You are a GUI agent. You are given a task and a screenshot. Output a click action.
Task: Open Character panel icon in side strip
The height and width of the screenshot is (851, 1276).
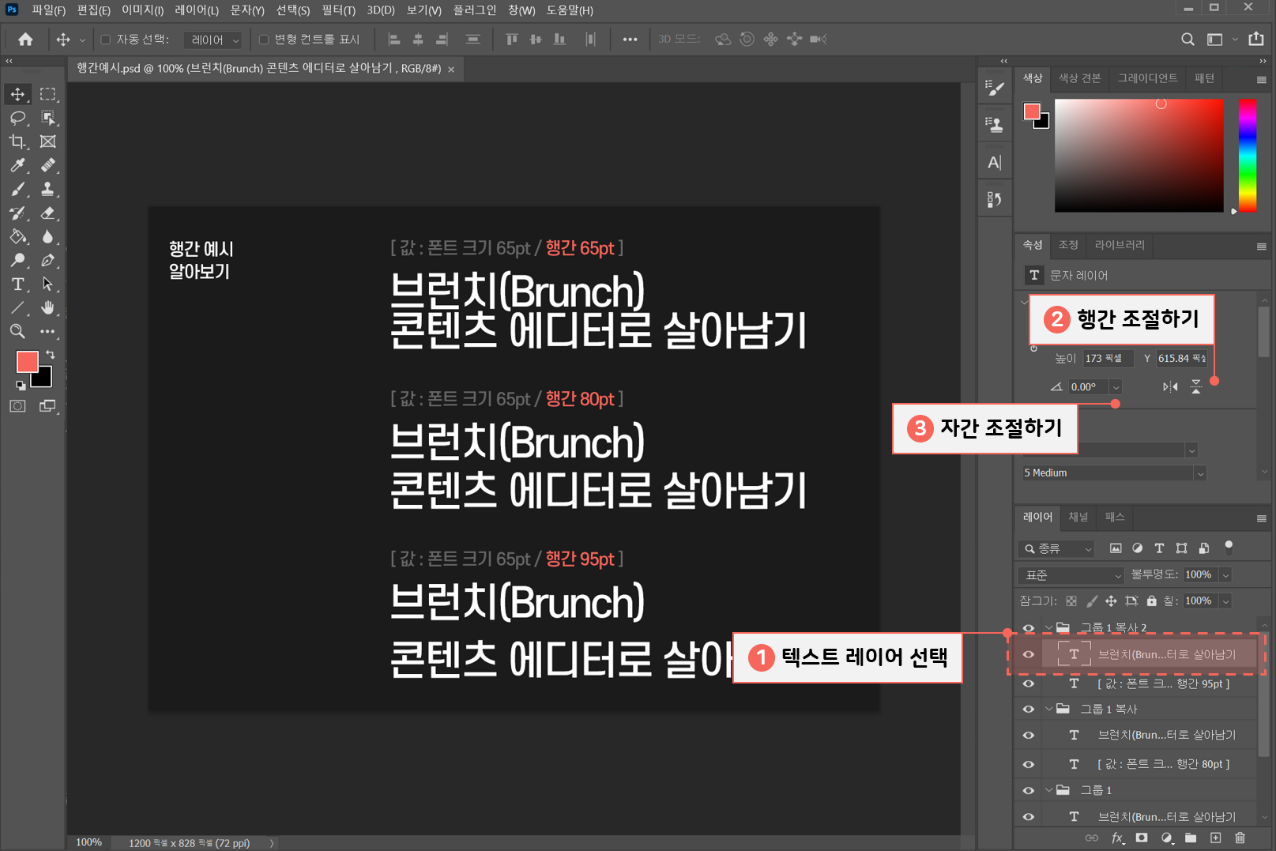pyautogui.click(x=994, y=162)
